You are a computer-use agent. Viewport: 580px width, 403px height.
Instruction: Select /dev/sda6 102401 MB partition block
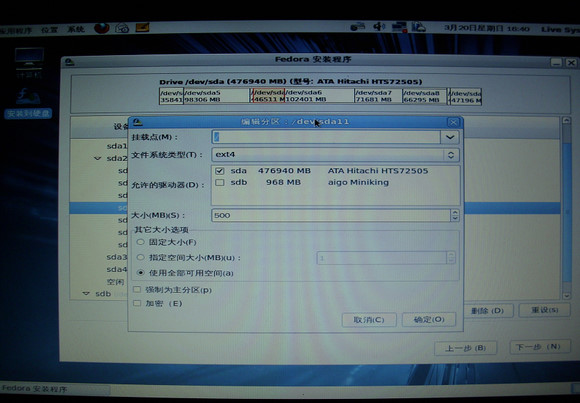click(x=319, y=96)
